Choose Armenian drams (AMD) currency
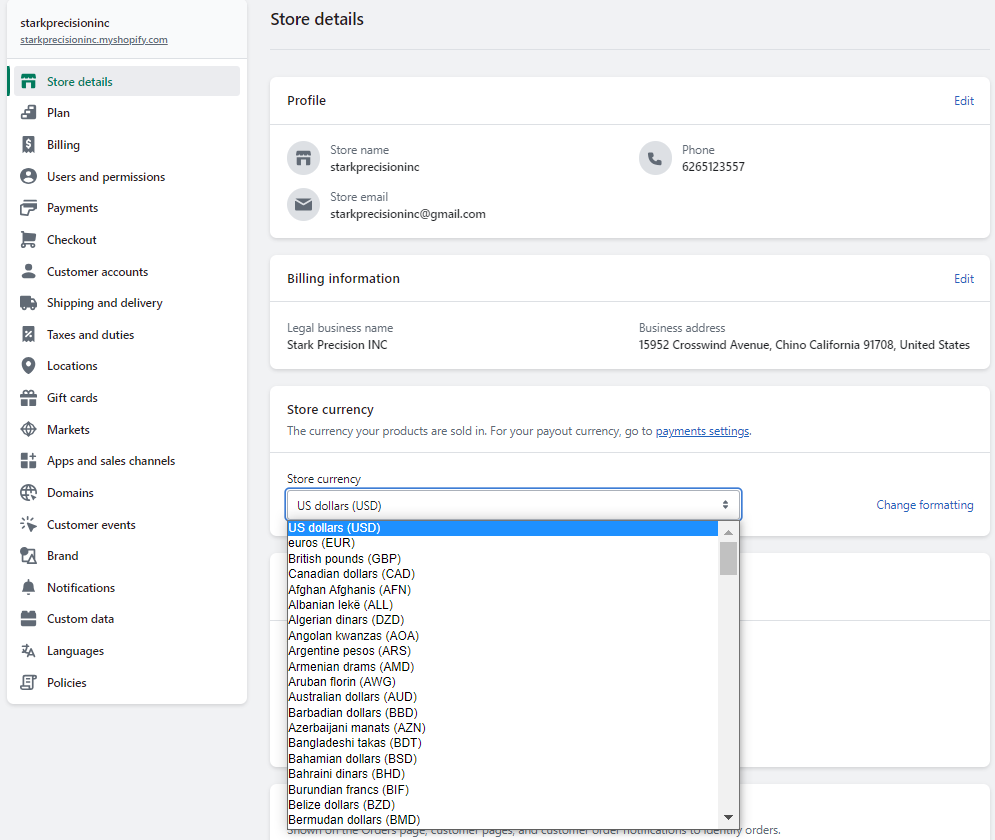 point(503,666)
